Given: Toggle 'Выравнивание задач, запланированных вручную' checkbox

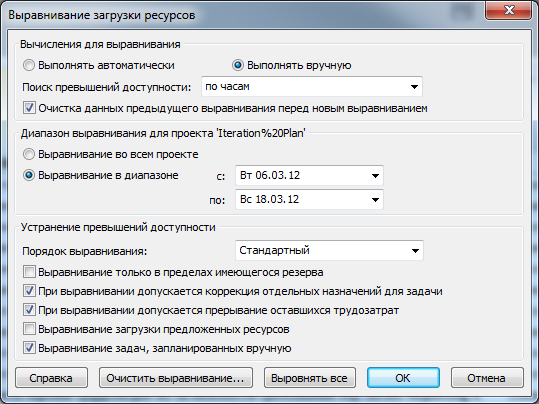Looking at the screenshot, I should [x=29, y=348].
